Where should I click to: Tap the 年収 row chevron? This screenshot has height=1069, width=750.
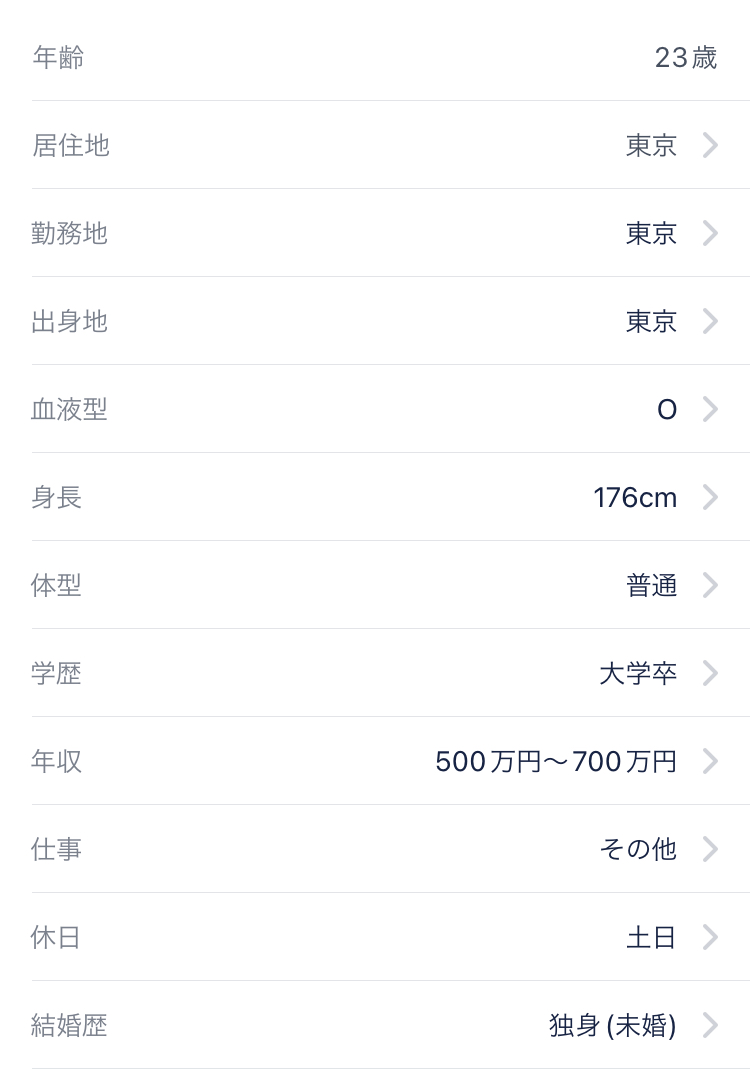pos(710,762)
